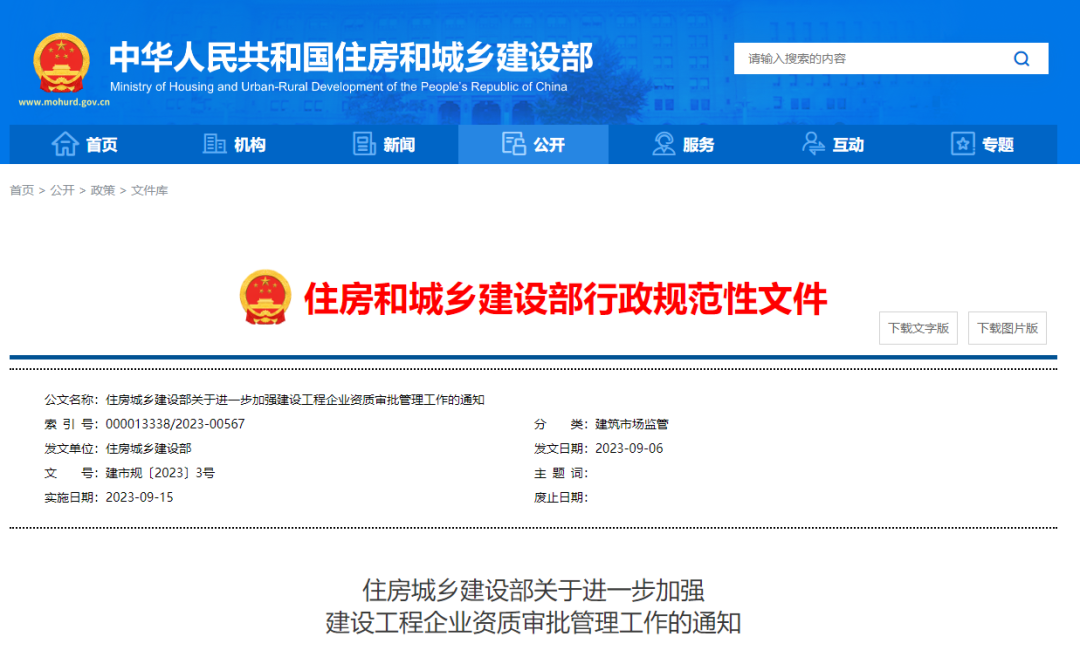Click the national emblem logo in header
The width and height of the screenshot is (1080, 664).
pos(61,62)
